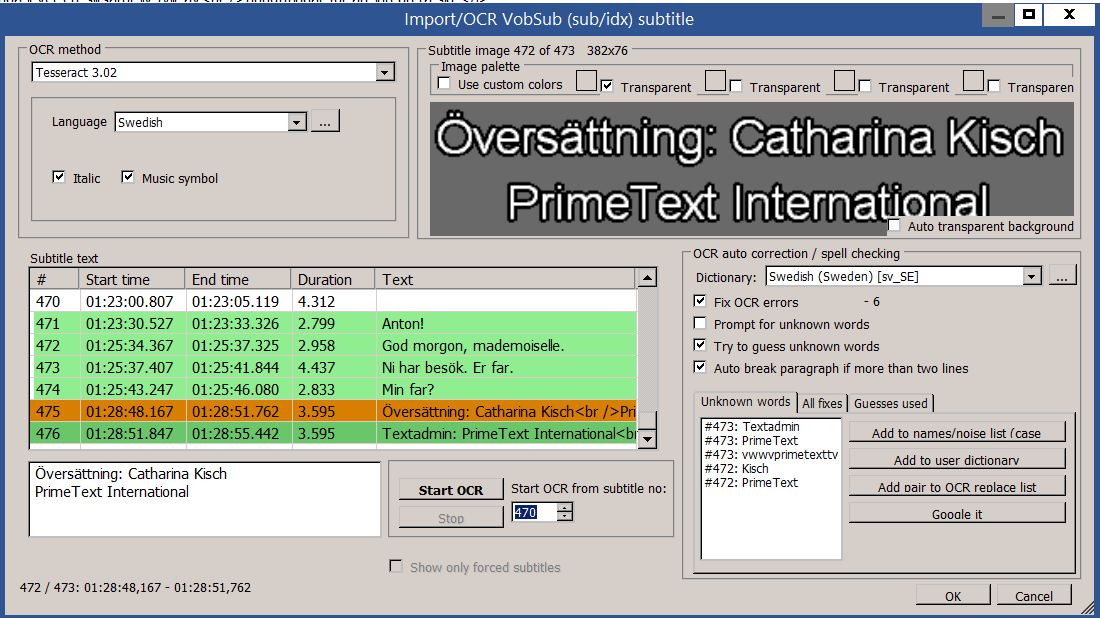Enable Use custom colors checkbox
The width and height of the screenshot is (1100, 618).
pyautogui.click(x=444, y=83)
